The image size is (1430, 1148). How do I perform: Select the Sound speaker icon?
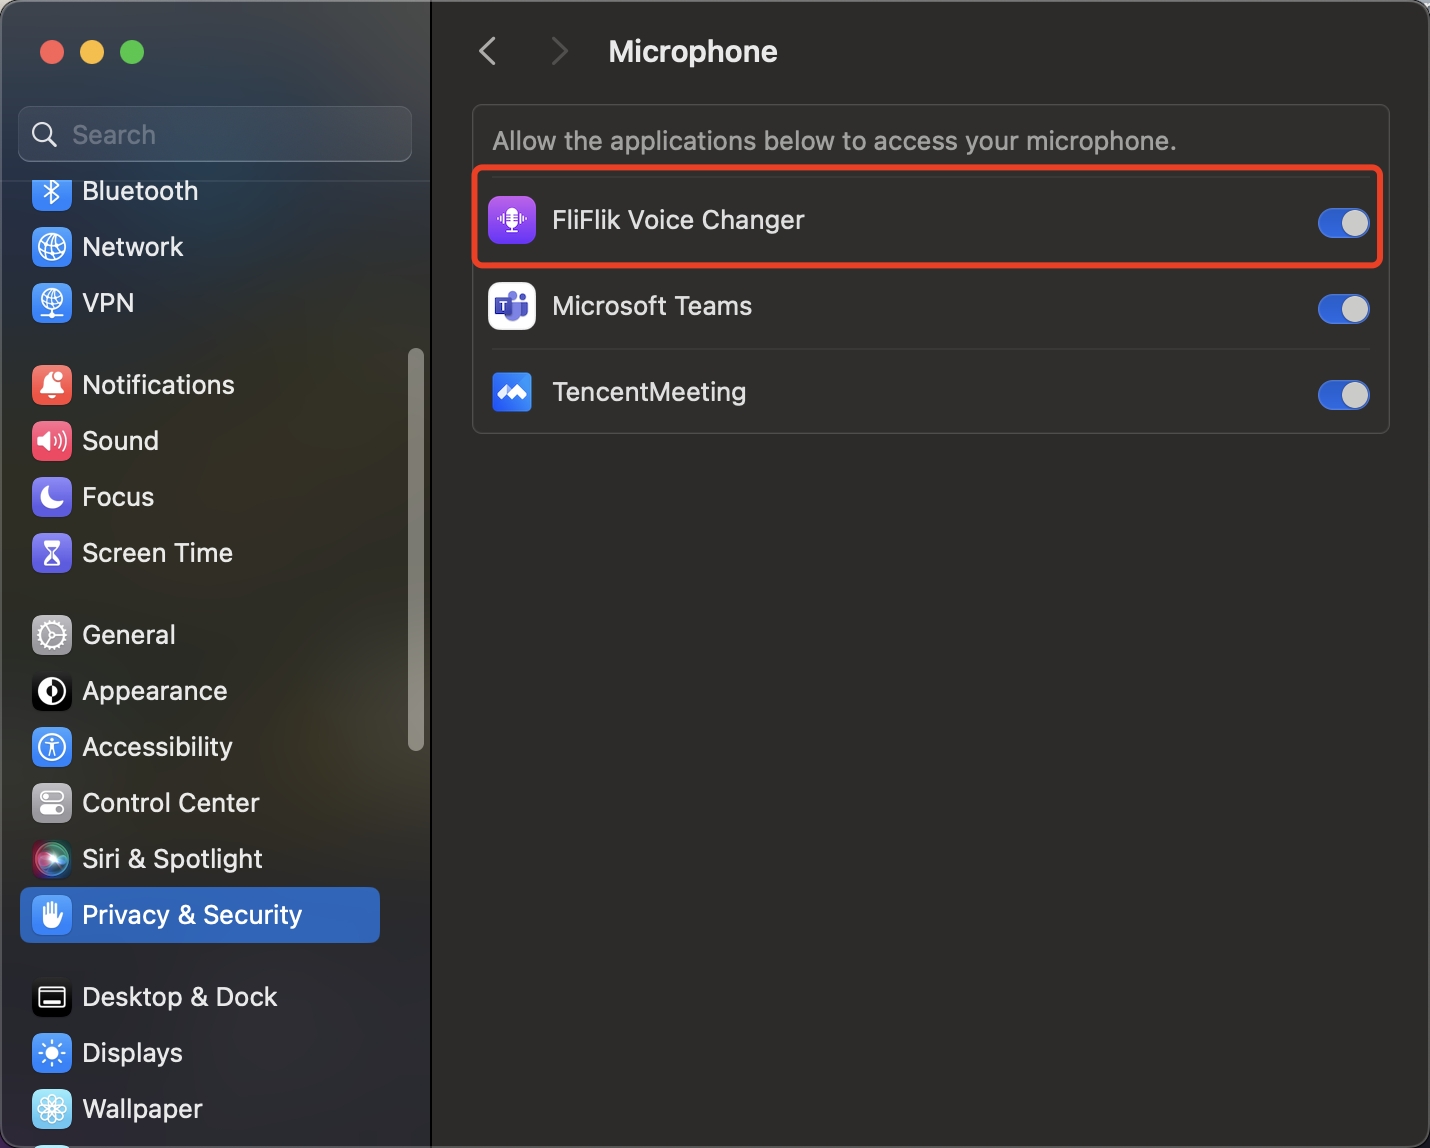(x=51, y=440)
